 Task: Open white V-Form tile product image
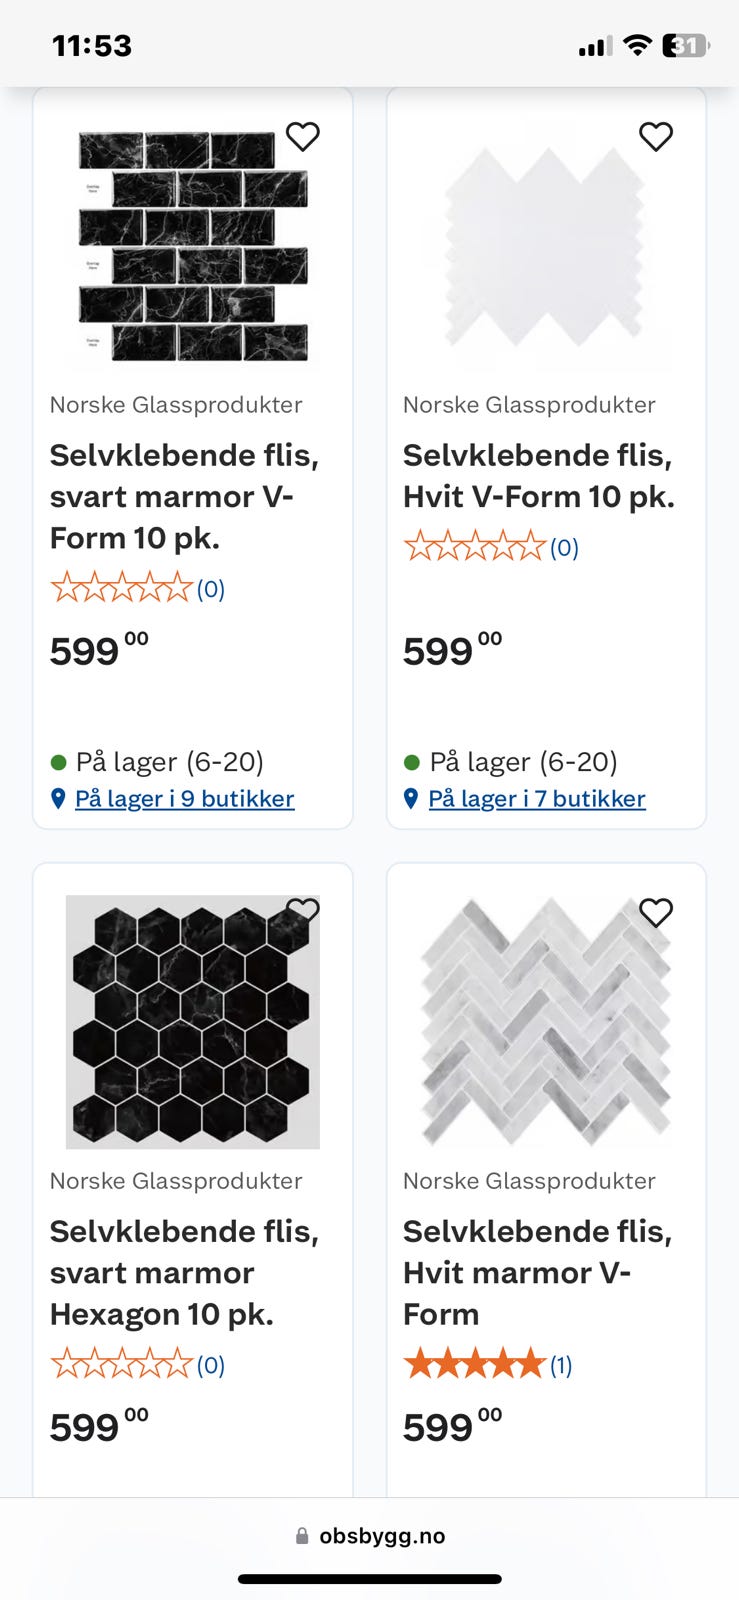(x=545, y=246)
